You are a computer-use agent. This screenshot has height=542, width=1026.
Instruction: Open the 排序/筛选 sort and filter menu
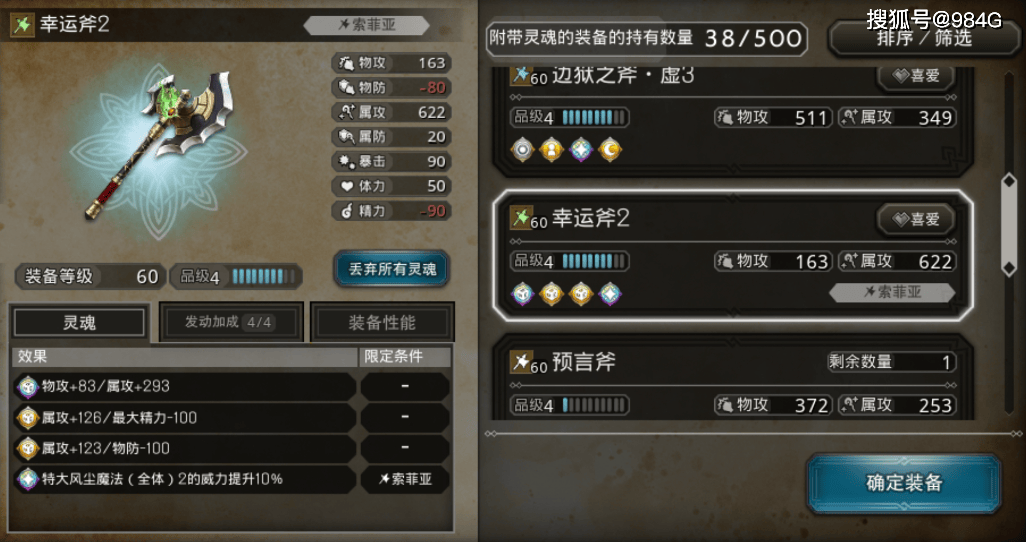point(925,39)
